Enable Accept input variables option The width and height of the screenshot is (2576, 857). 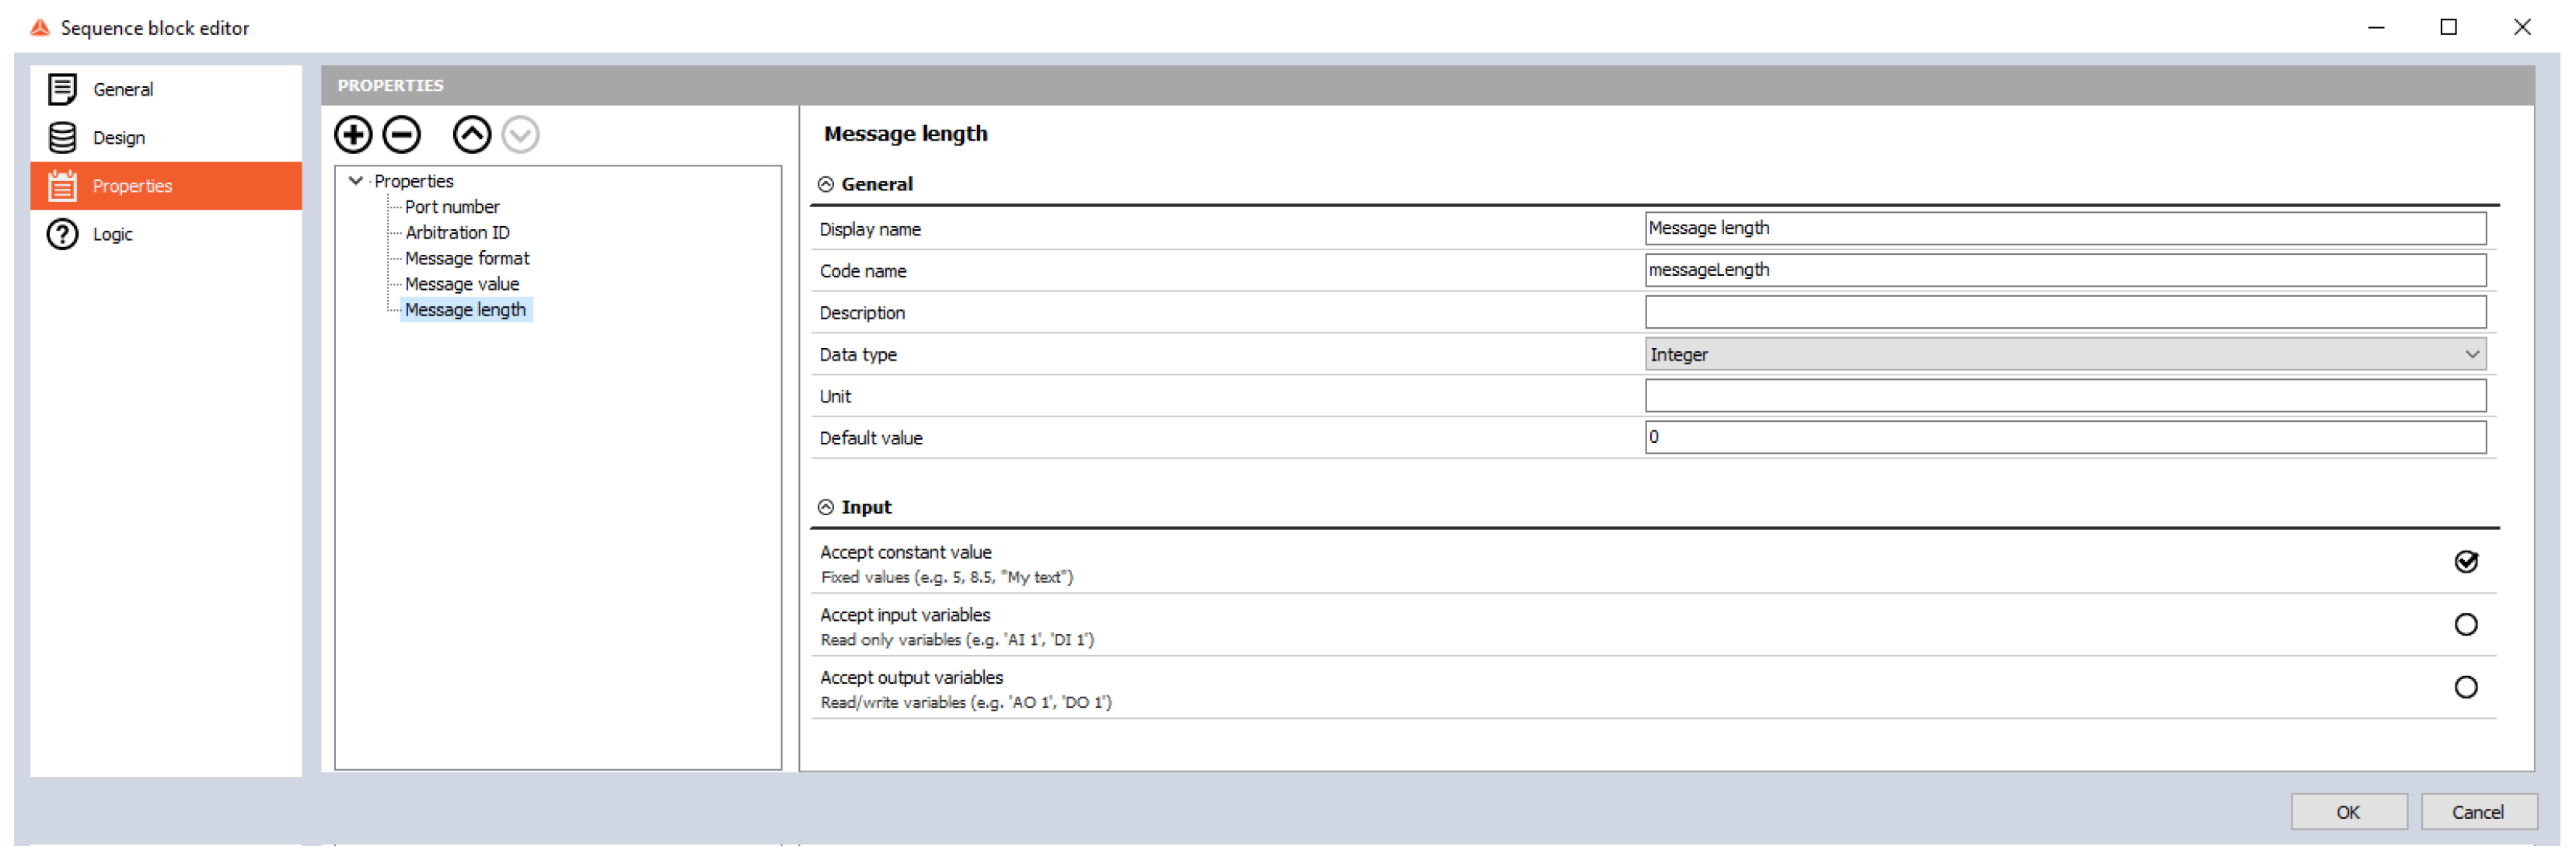click(2465, 625)
